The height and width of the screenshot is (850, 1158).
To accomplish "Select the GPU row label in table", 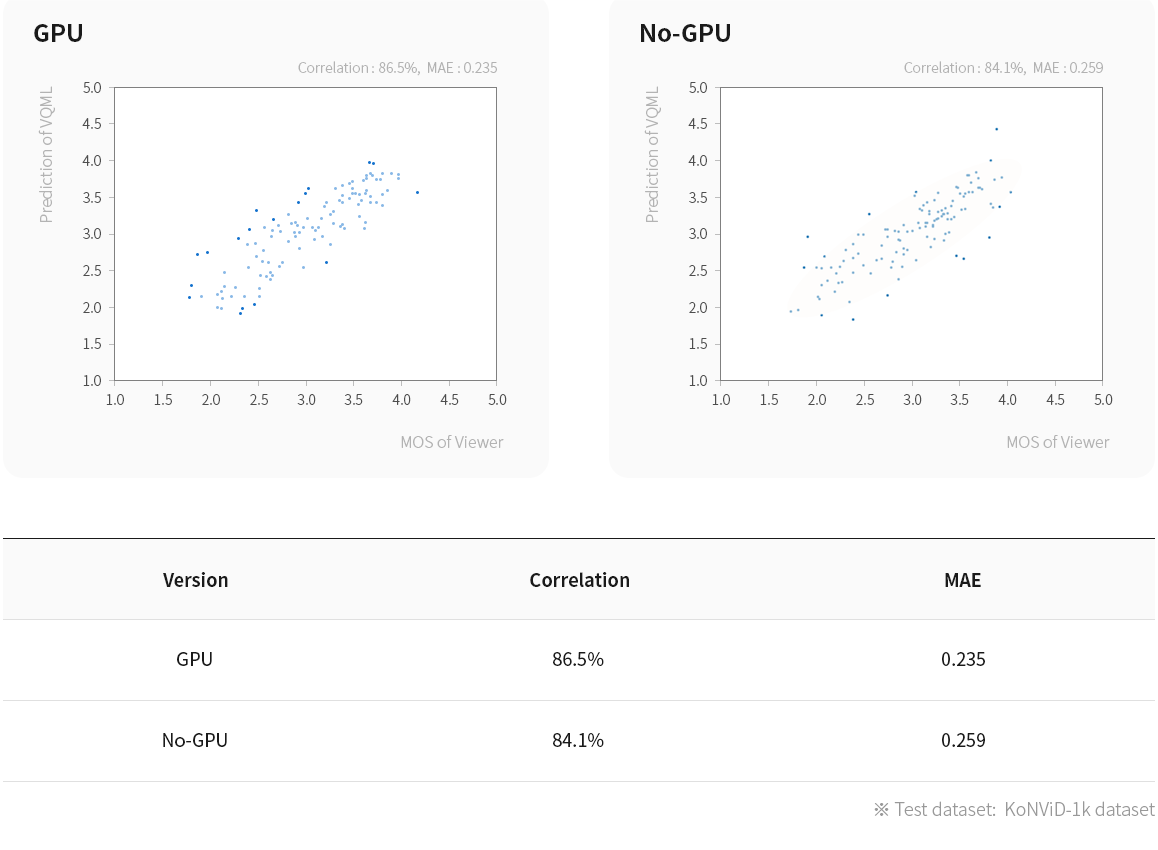I will click(x=195, y=659).
